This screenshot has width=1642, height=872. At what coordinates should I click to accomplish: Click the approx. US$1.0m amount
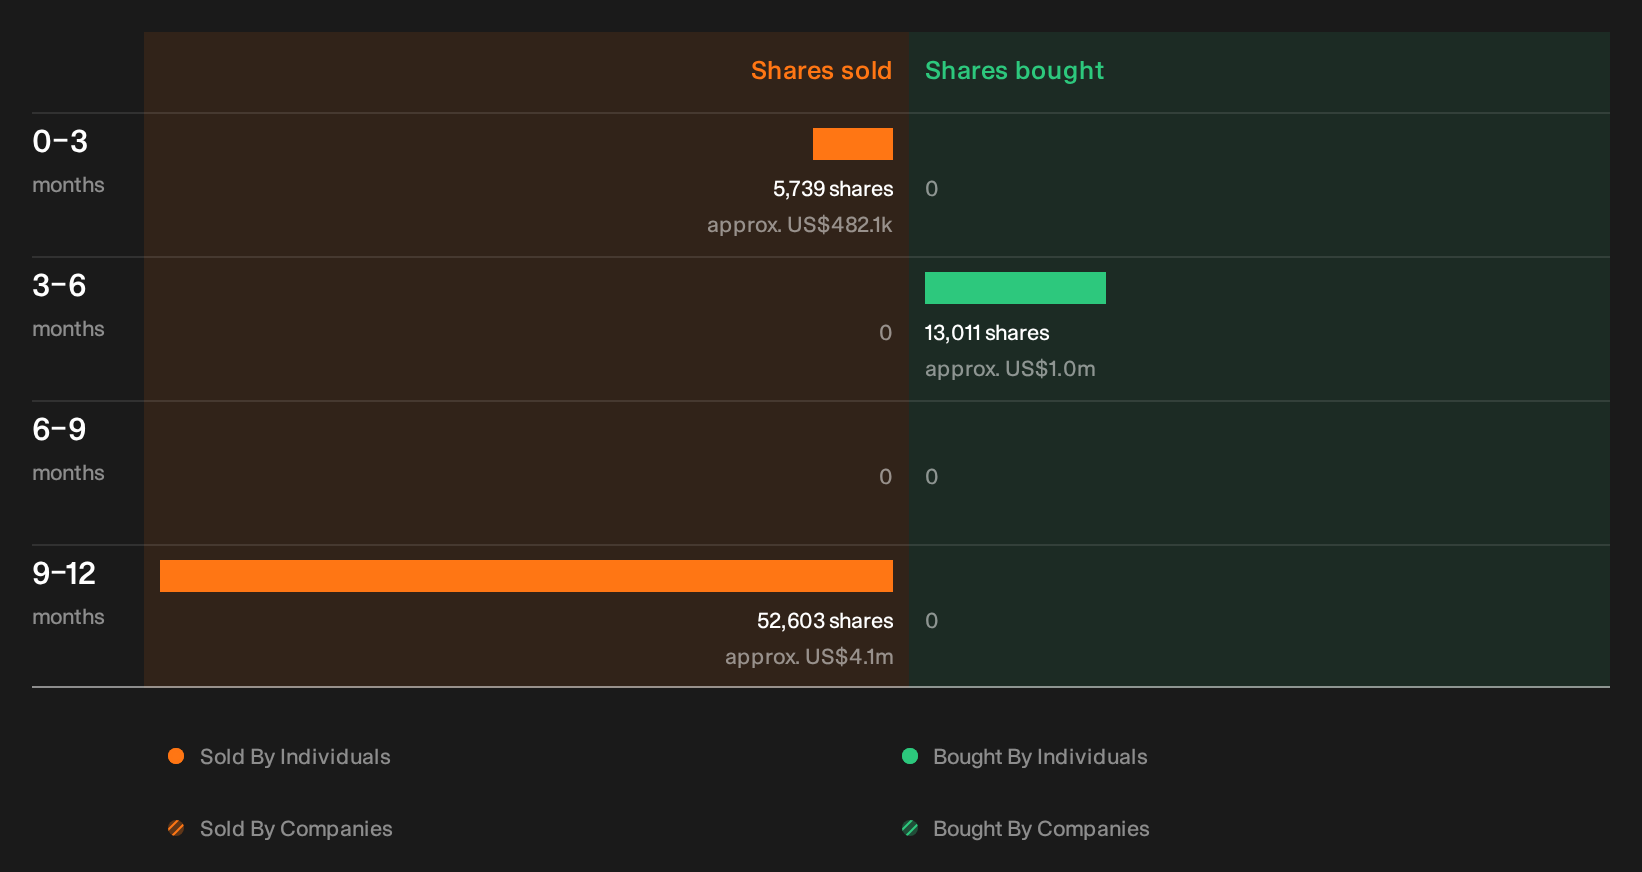(1010, 369)
